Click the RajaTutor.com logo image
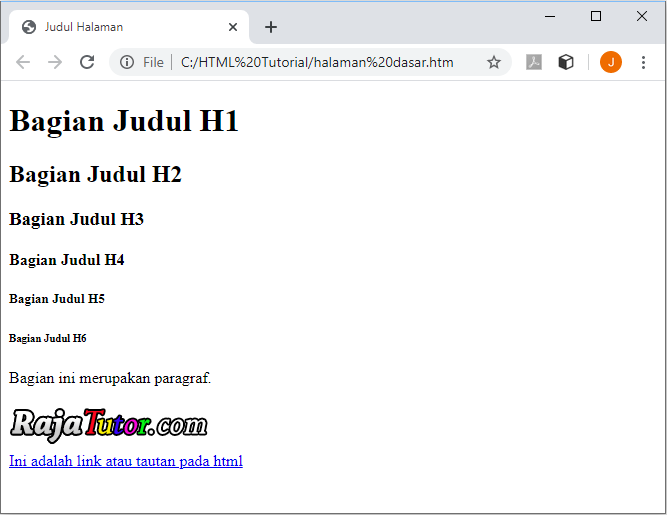The height and width of the screenshot is (515, 667). pos(109,425)
